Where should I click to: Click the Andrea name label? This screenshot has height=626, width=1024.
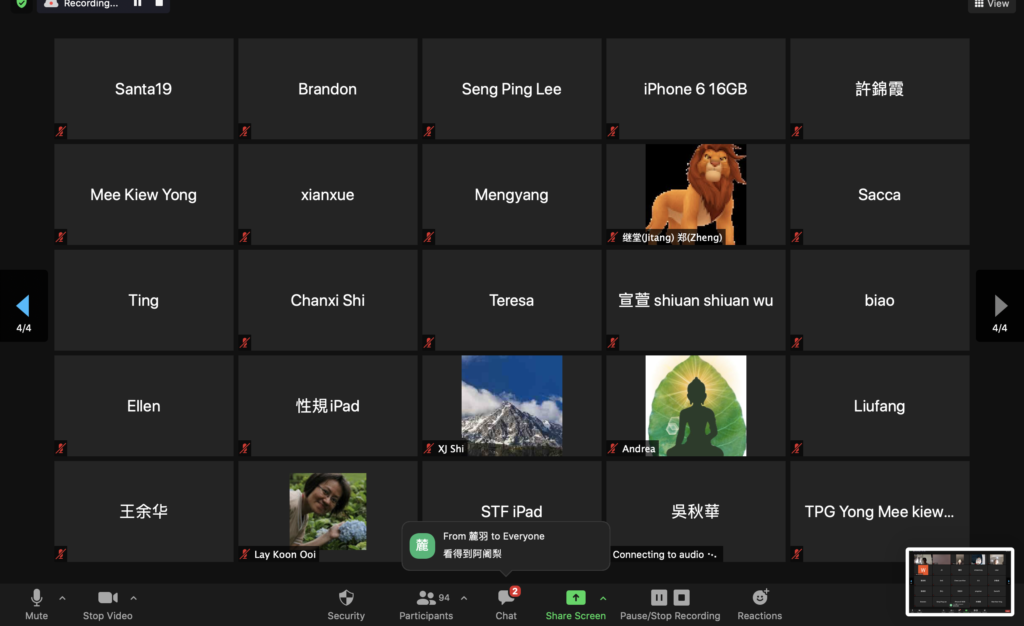pyautogui.click(x=639, y=448)
